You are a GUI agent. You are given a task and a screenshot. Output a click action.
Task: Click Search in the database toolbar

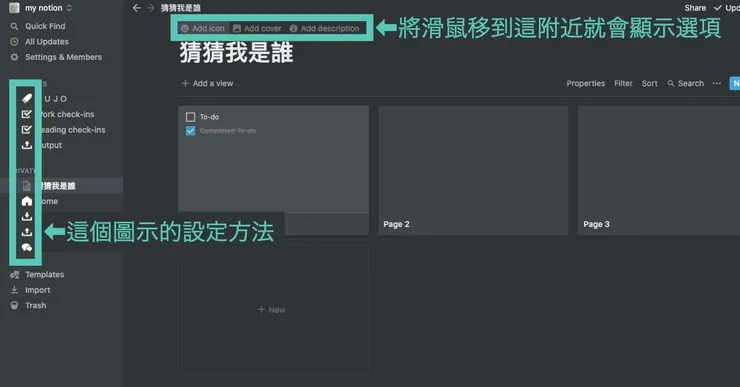click(x=686, y=83)
